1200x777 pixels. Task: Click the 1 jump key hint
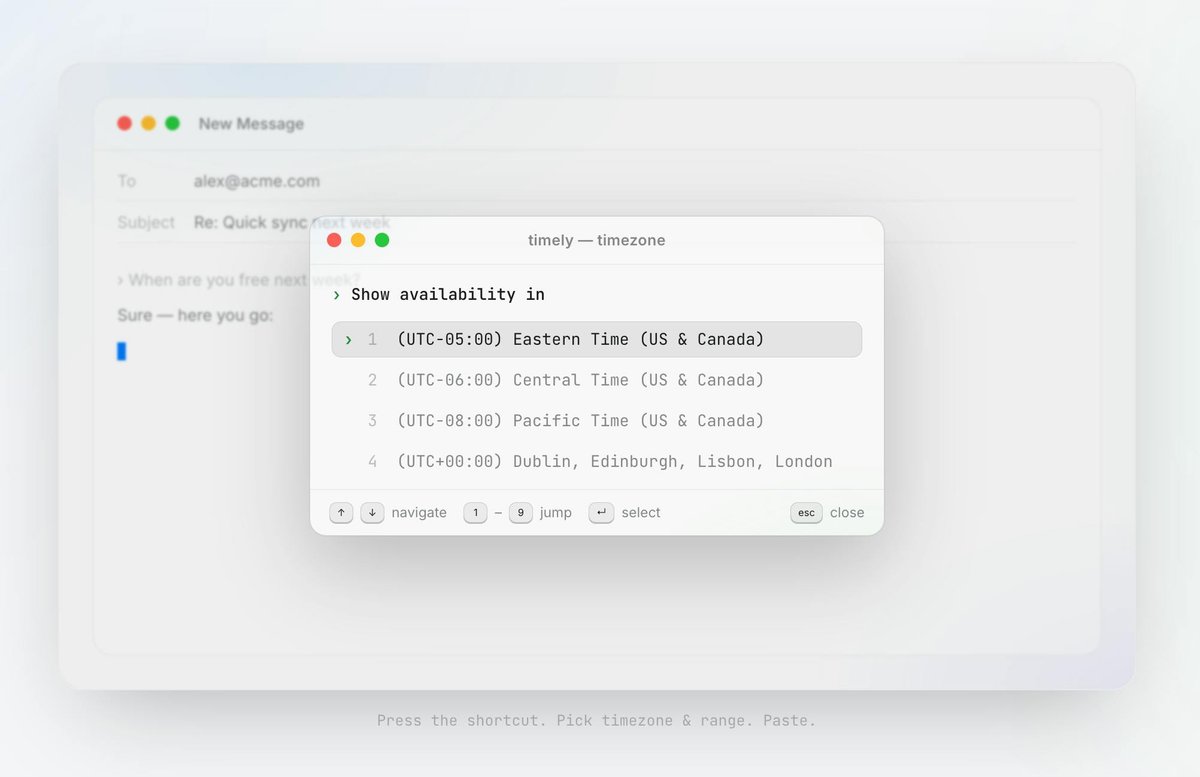coord(475,513)
